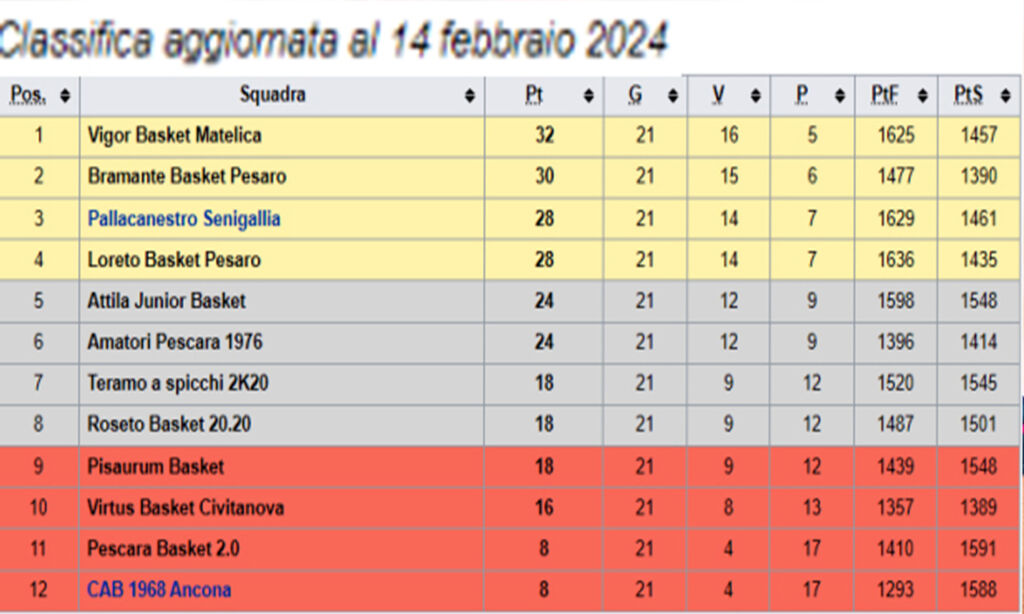Viewport: 1024px width, 614px height.
Task: Click the PtF header abbreviation text
Action: 885,95
